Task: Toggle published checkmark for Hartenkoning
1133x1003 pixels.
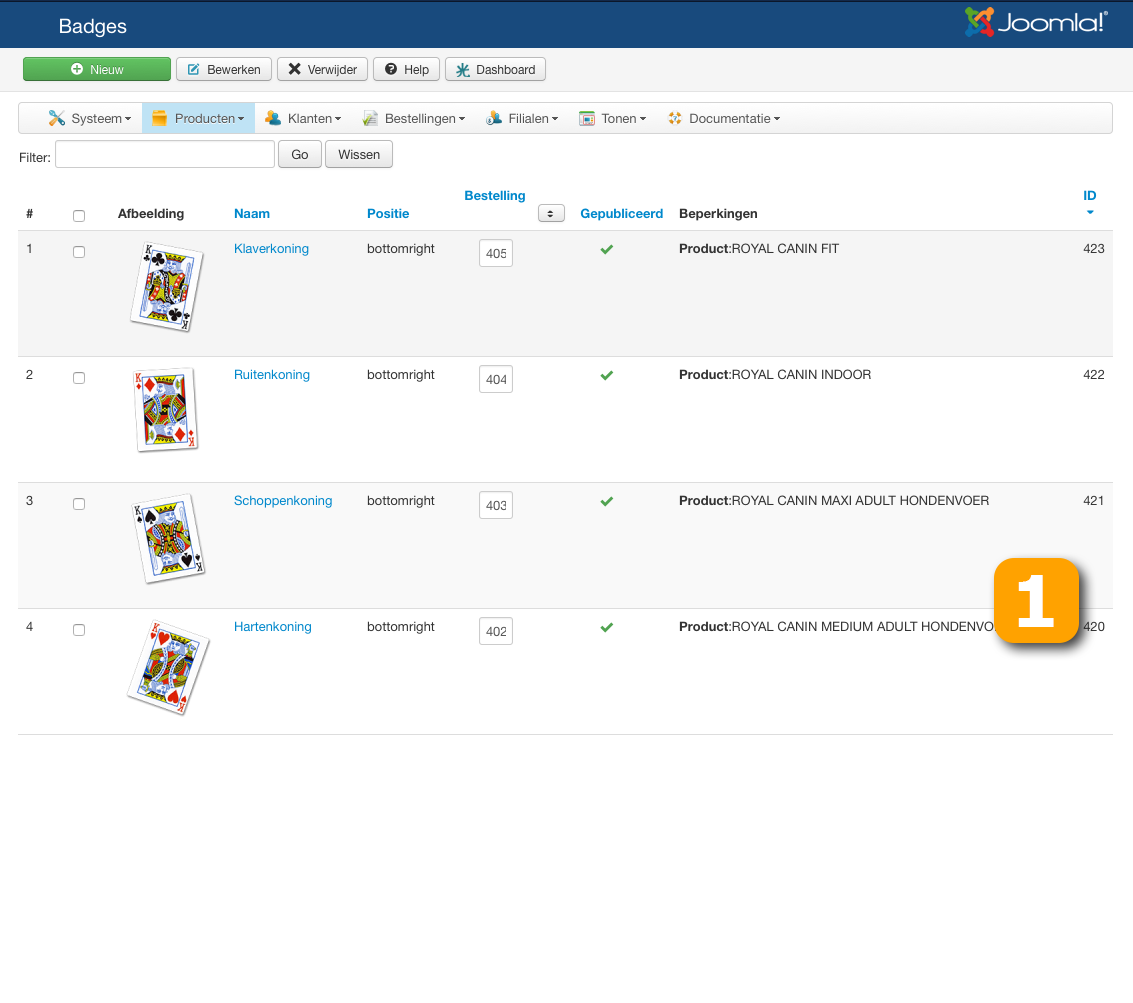Action: (x=607, y=627)
